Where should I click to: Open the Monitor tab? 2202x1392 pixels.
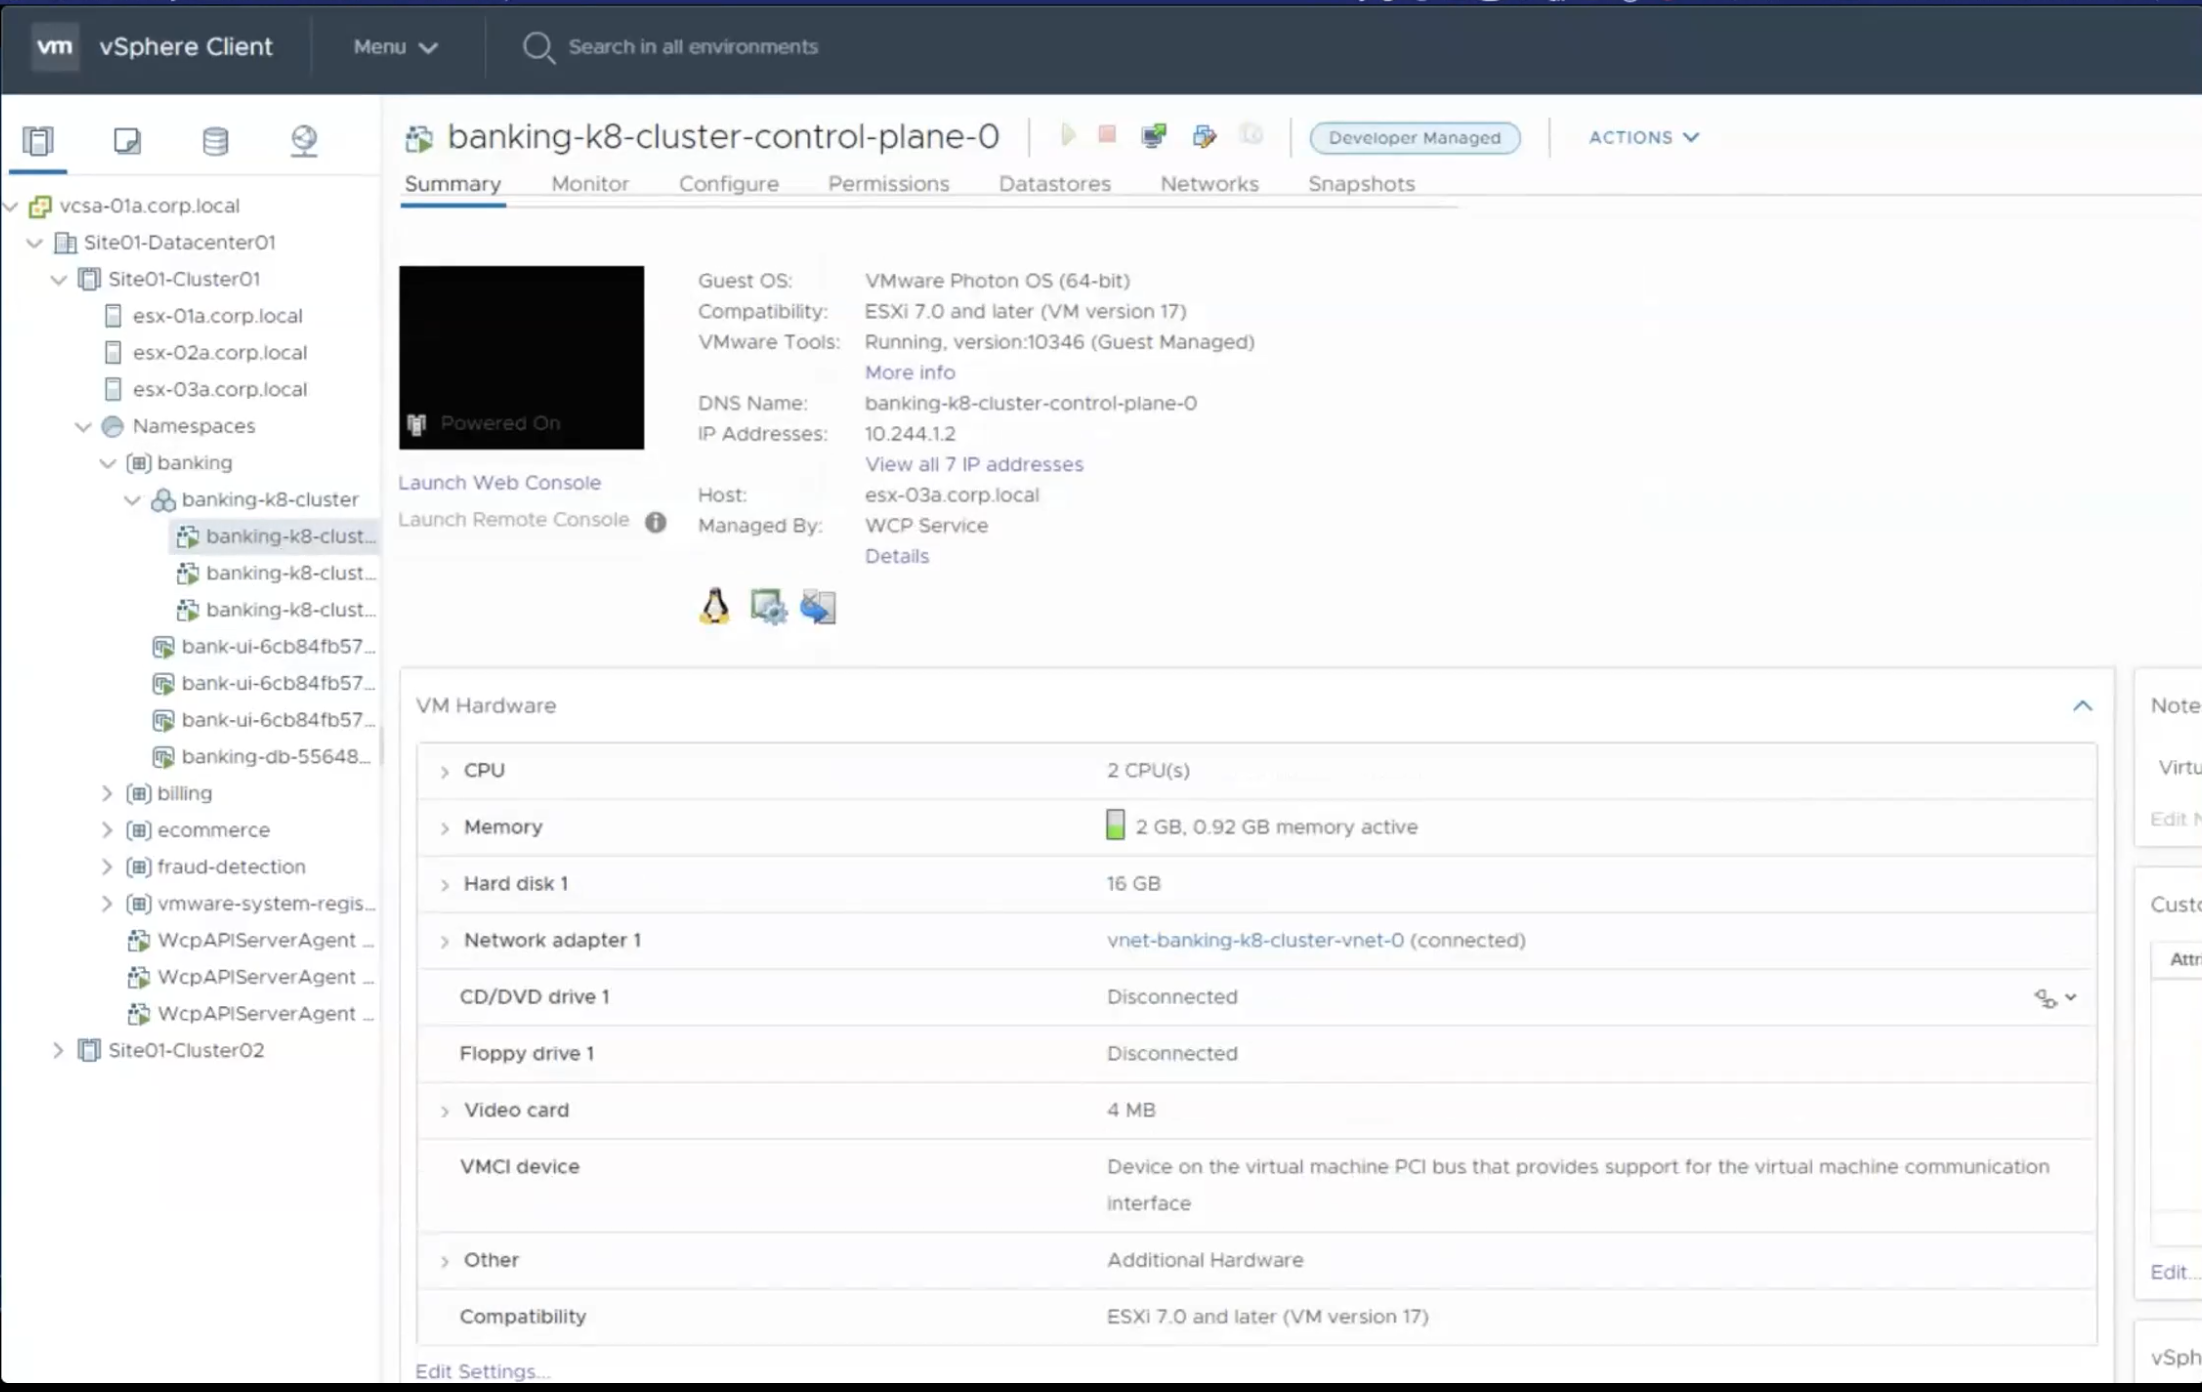coord(590,184)
